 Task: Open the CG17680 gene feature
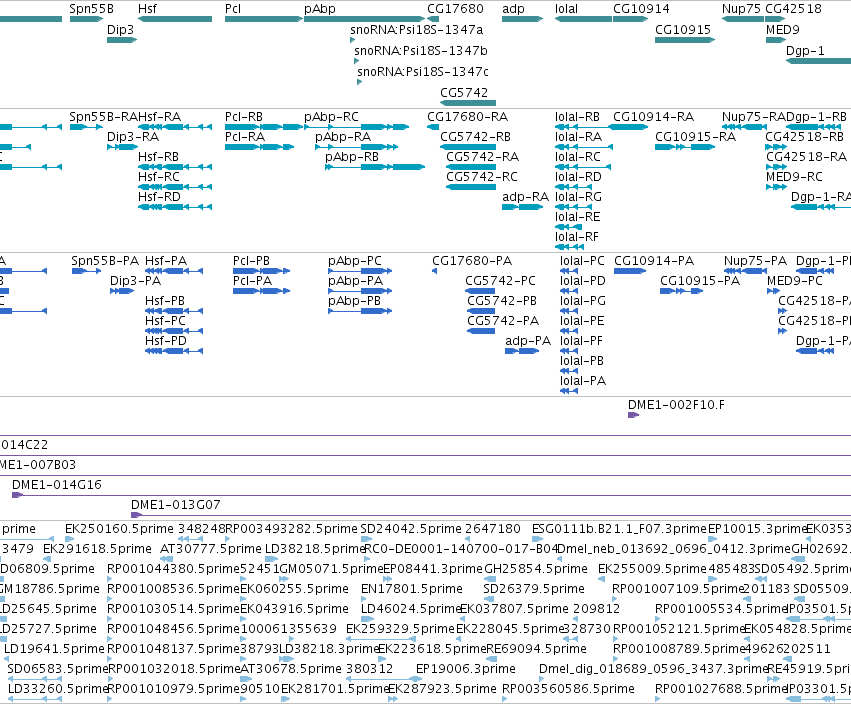(x=433, y=19)
